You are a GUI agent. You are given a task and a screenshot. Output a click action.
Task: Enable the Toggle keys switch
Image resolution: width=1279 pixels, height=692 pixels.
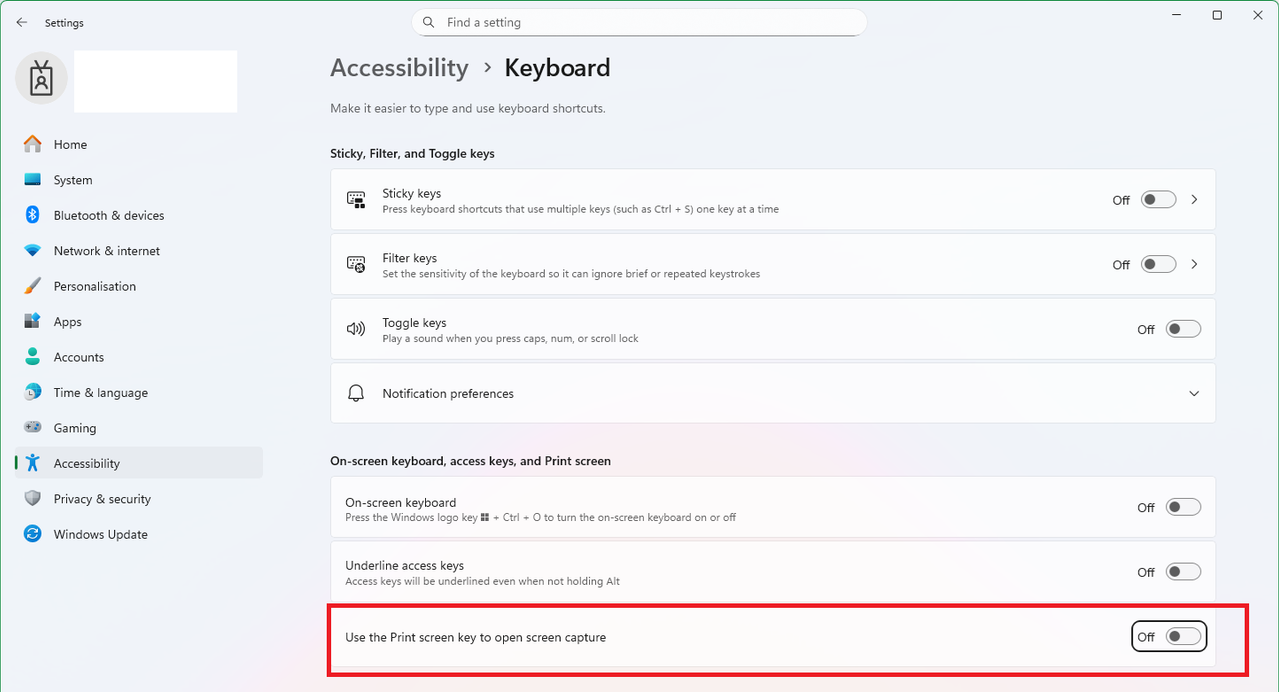pos(1183,329)
